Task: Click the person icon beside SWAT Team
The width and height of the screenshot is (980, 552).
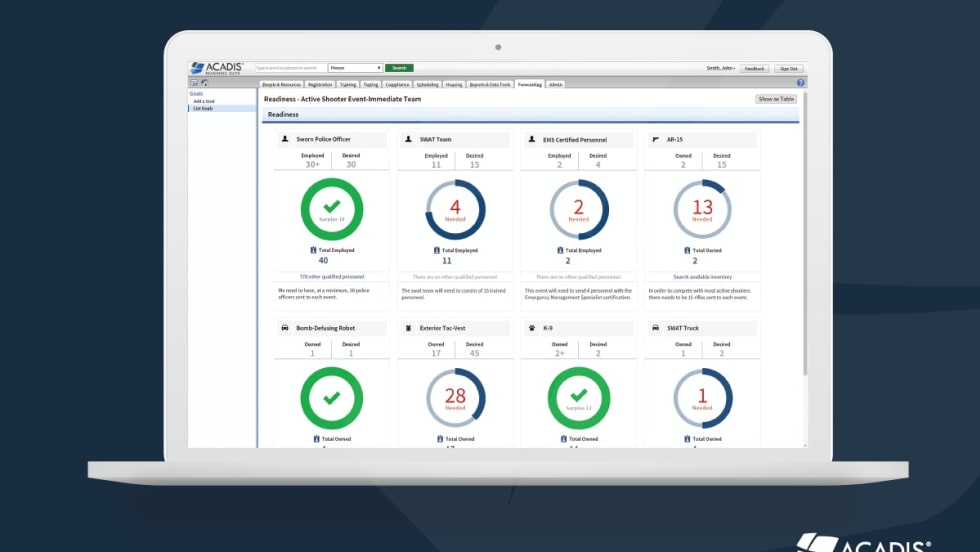Action: point(409,140)
